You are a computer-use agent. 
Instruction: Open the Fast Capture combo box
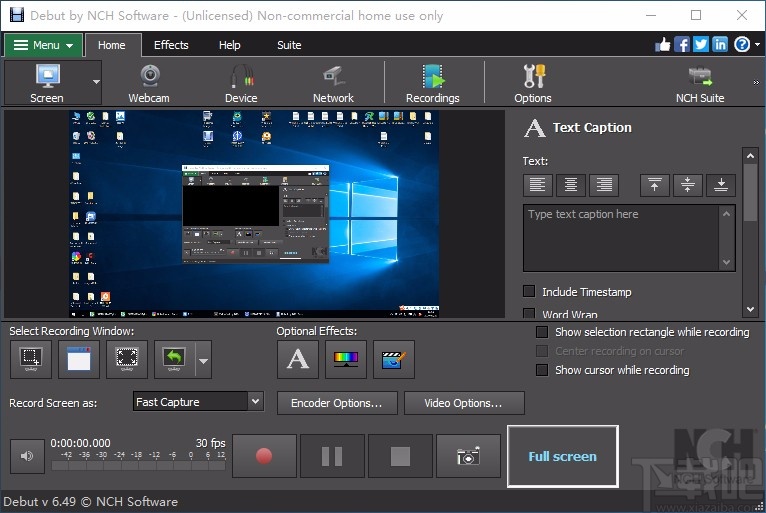198,402
